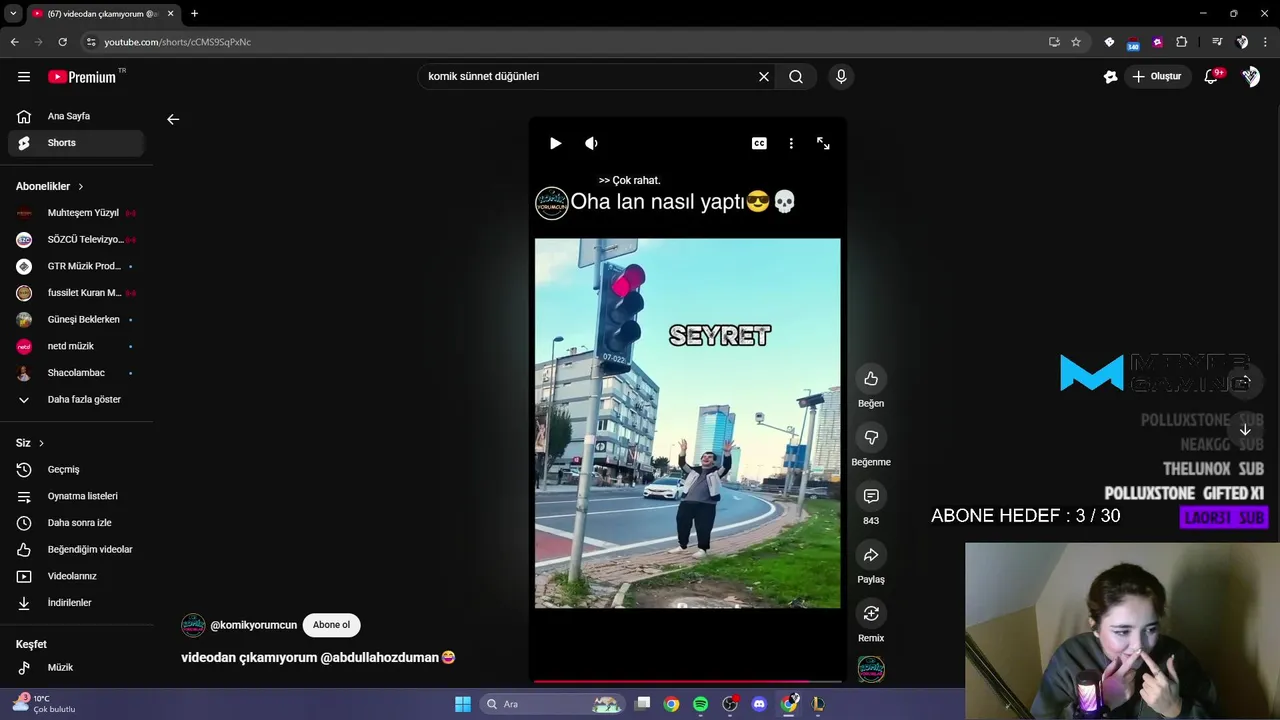Reload the page in the browser
The image size is (1280, 720).
coord(62,42)
